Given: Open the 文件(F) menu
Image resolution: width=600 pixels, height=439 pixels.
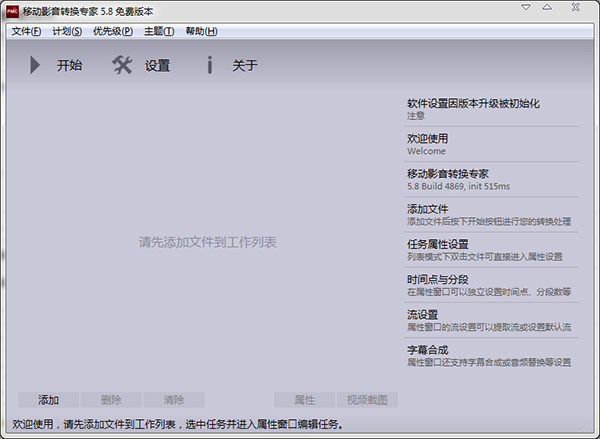Looking at the screenshot, I should [x=26, y=31].
